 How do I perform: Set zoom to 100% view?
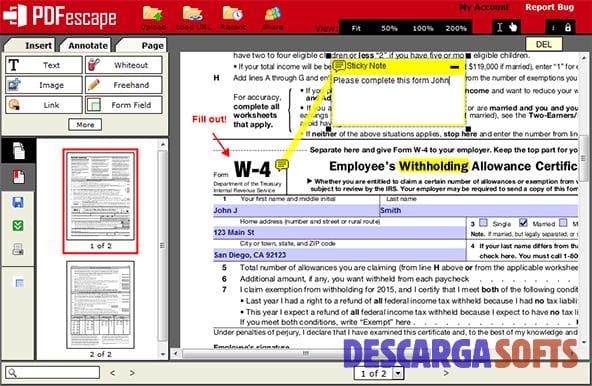(423, 28)
